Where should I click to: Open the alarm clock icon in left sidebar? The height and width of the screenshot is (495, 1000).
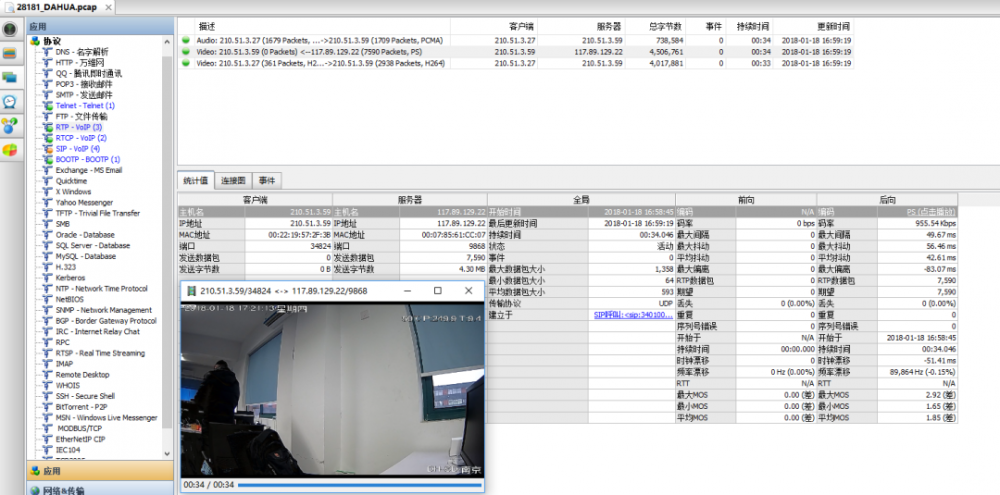coord(10,102)
